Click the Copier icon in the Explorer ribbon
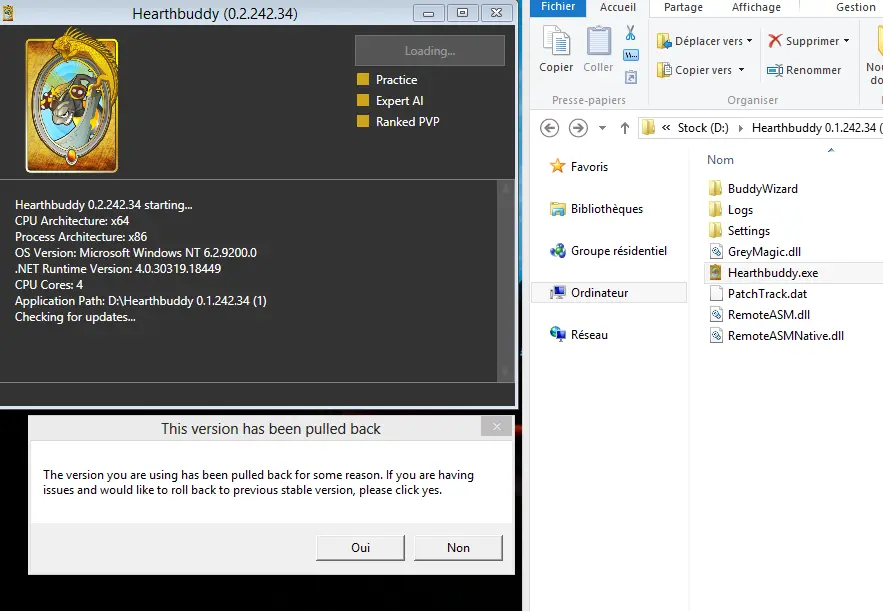Image resolution: width=883 pixels, height=611 pixels. click(556, 41)
